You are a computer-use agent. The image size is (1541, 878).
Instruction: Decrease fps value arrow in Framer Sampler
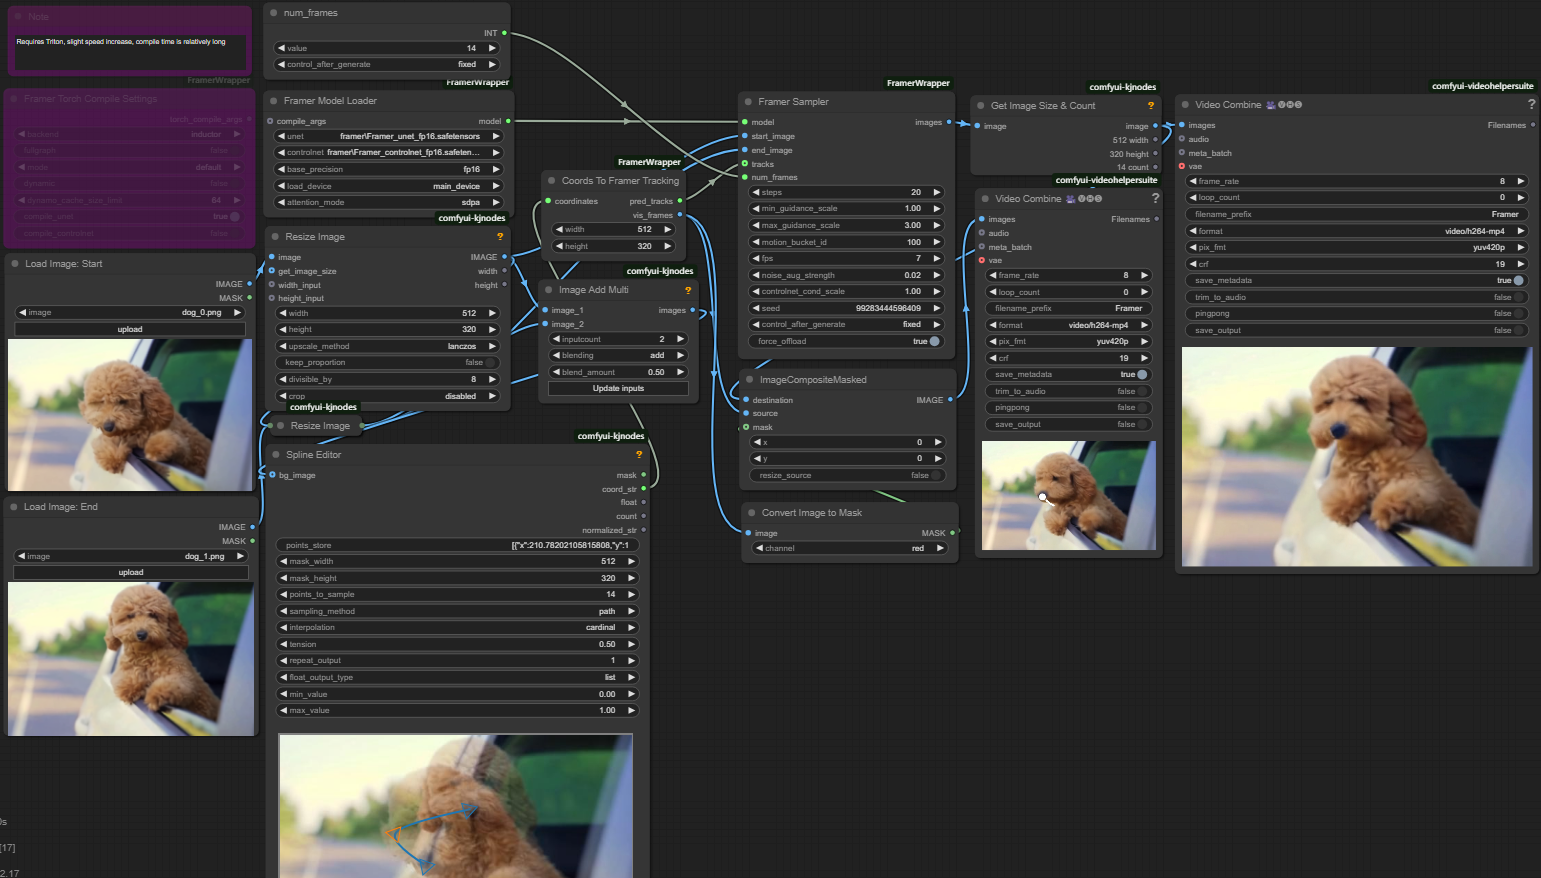click(756, 258)
